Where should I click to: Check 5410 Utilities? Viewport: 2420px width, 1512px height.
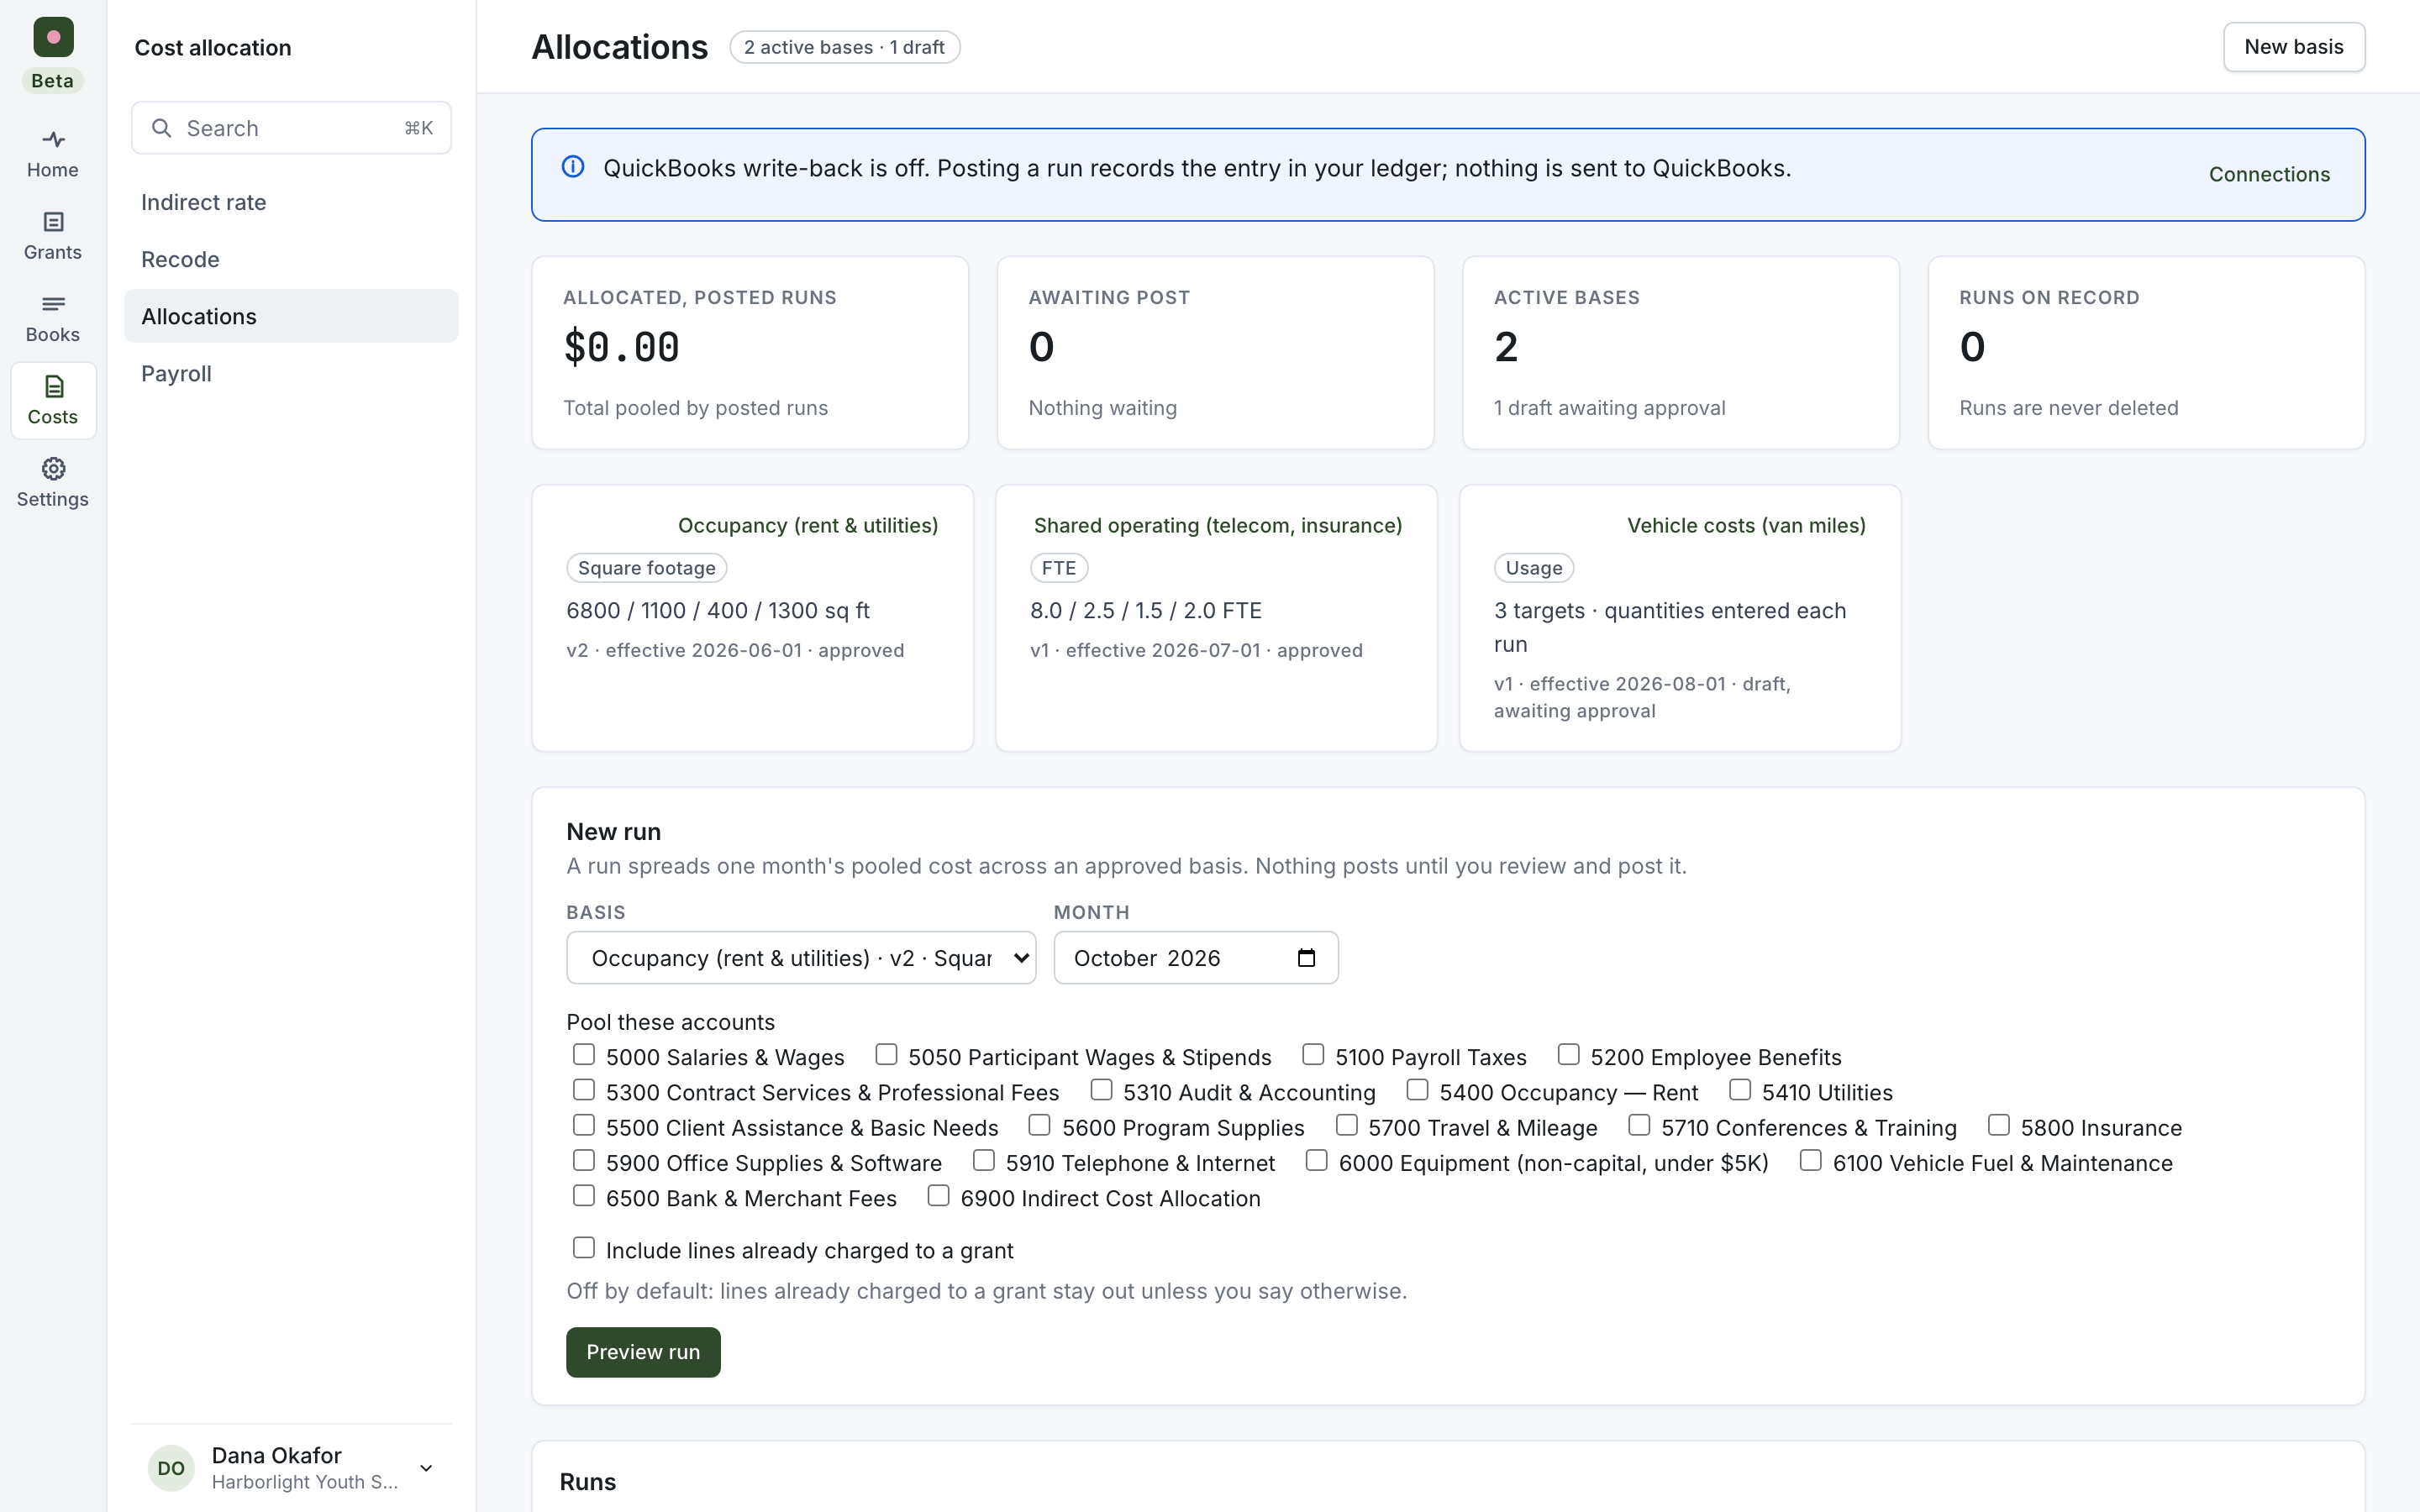coord(1740,1090)
